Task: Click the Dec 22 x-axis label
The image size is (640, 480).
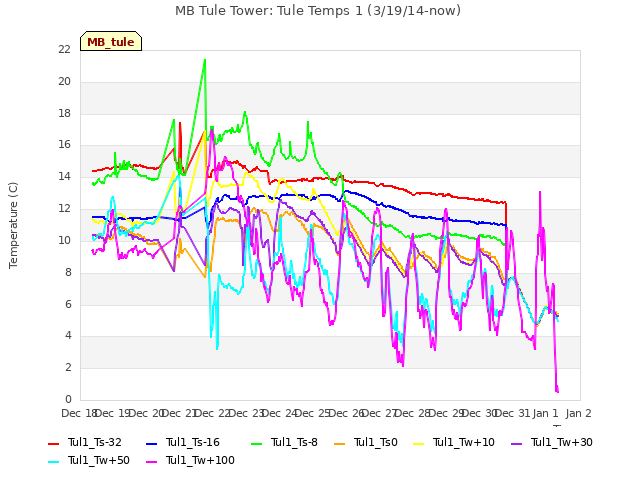Action: (213, 413)
